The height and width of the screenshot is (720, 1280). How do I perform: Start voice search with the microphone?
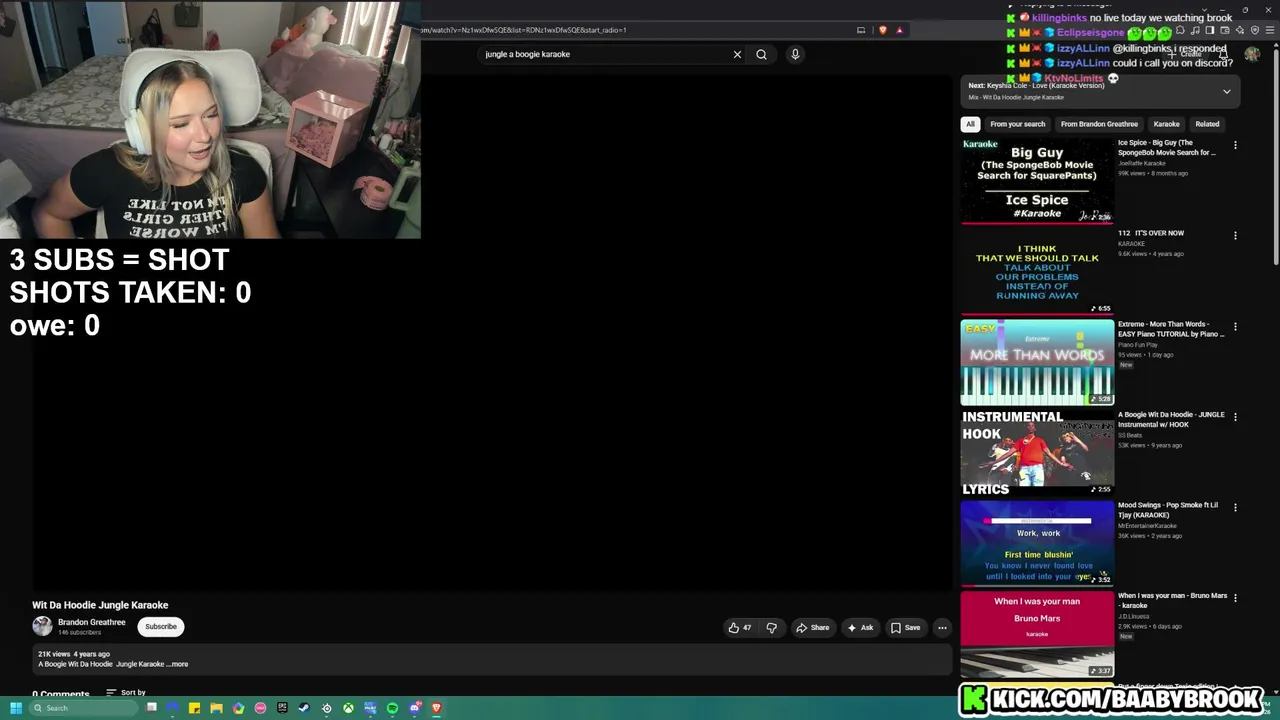pos(795,54)
